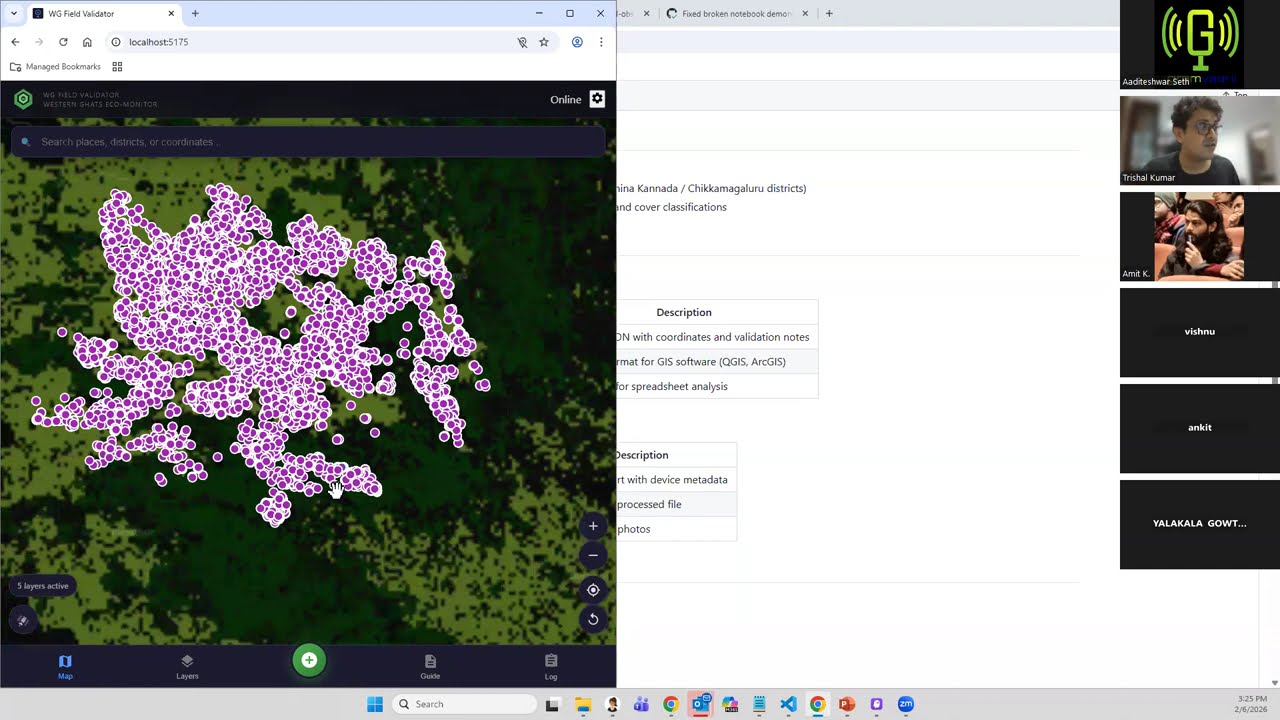
Task: Open Chrome profile avatar menu
Action: (x=577, y=42)
